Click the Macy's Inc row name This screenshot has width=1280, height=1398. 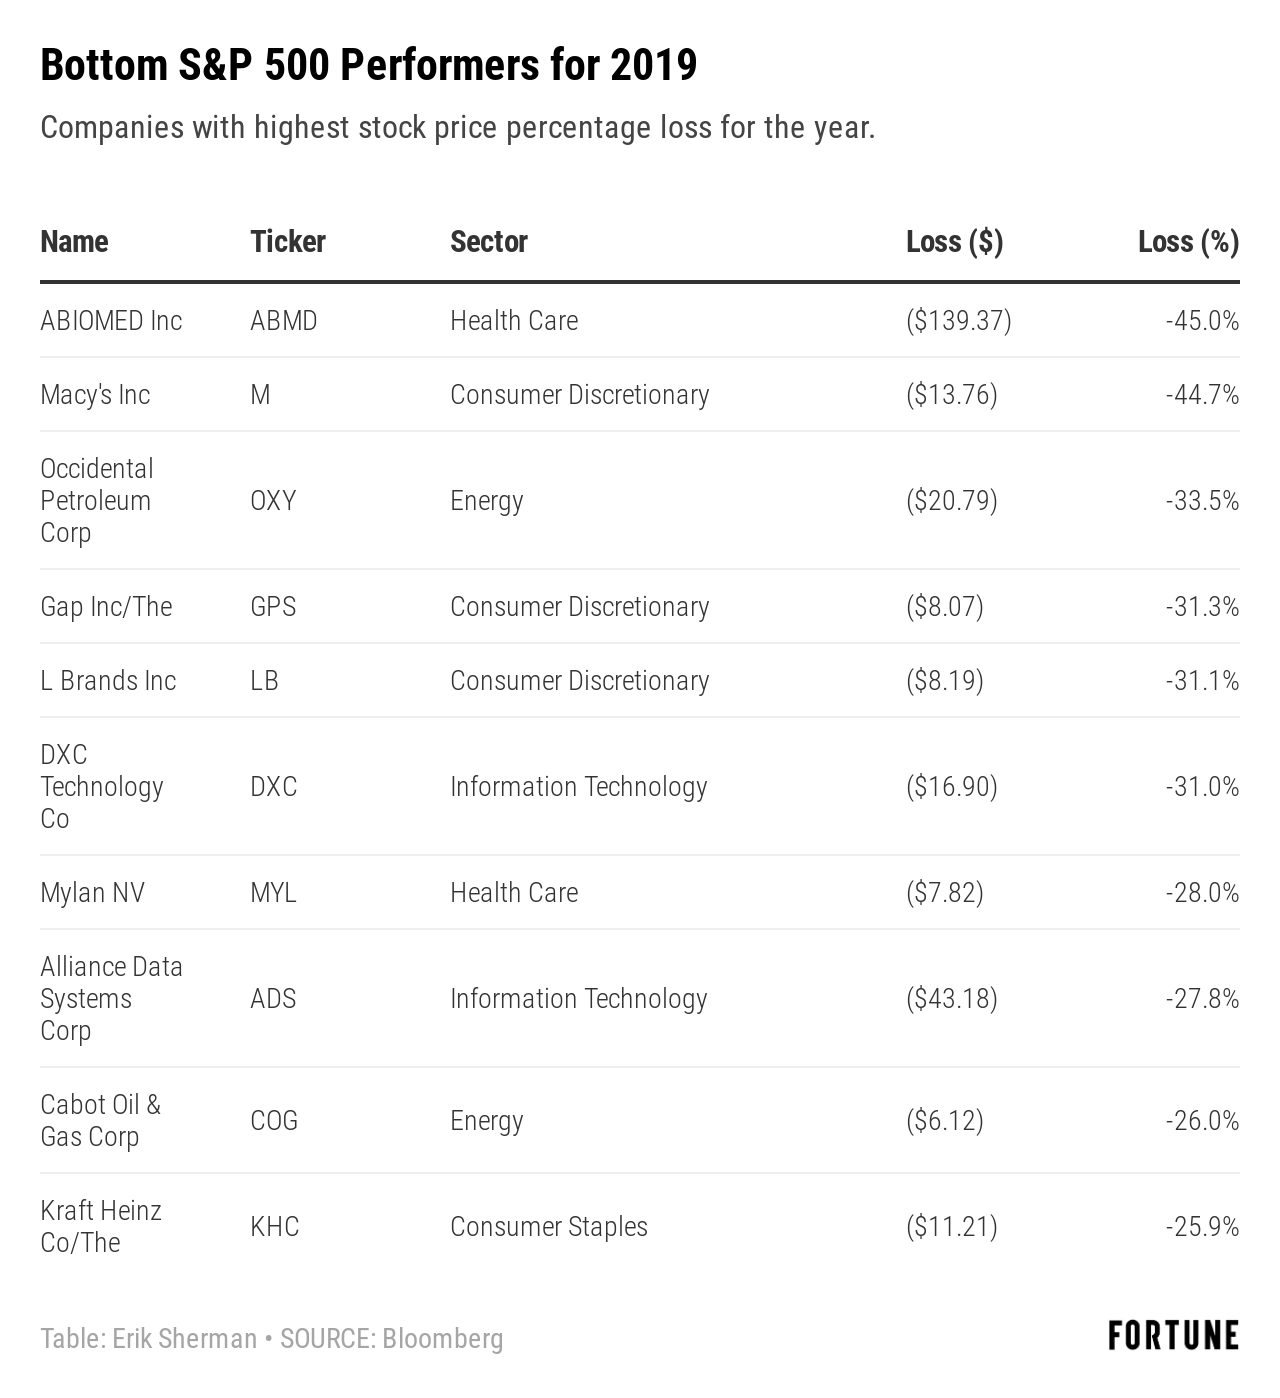(x=95, y=395)
